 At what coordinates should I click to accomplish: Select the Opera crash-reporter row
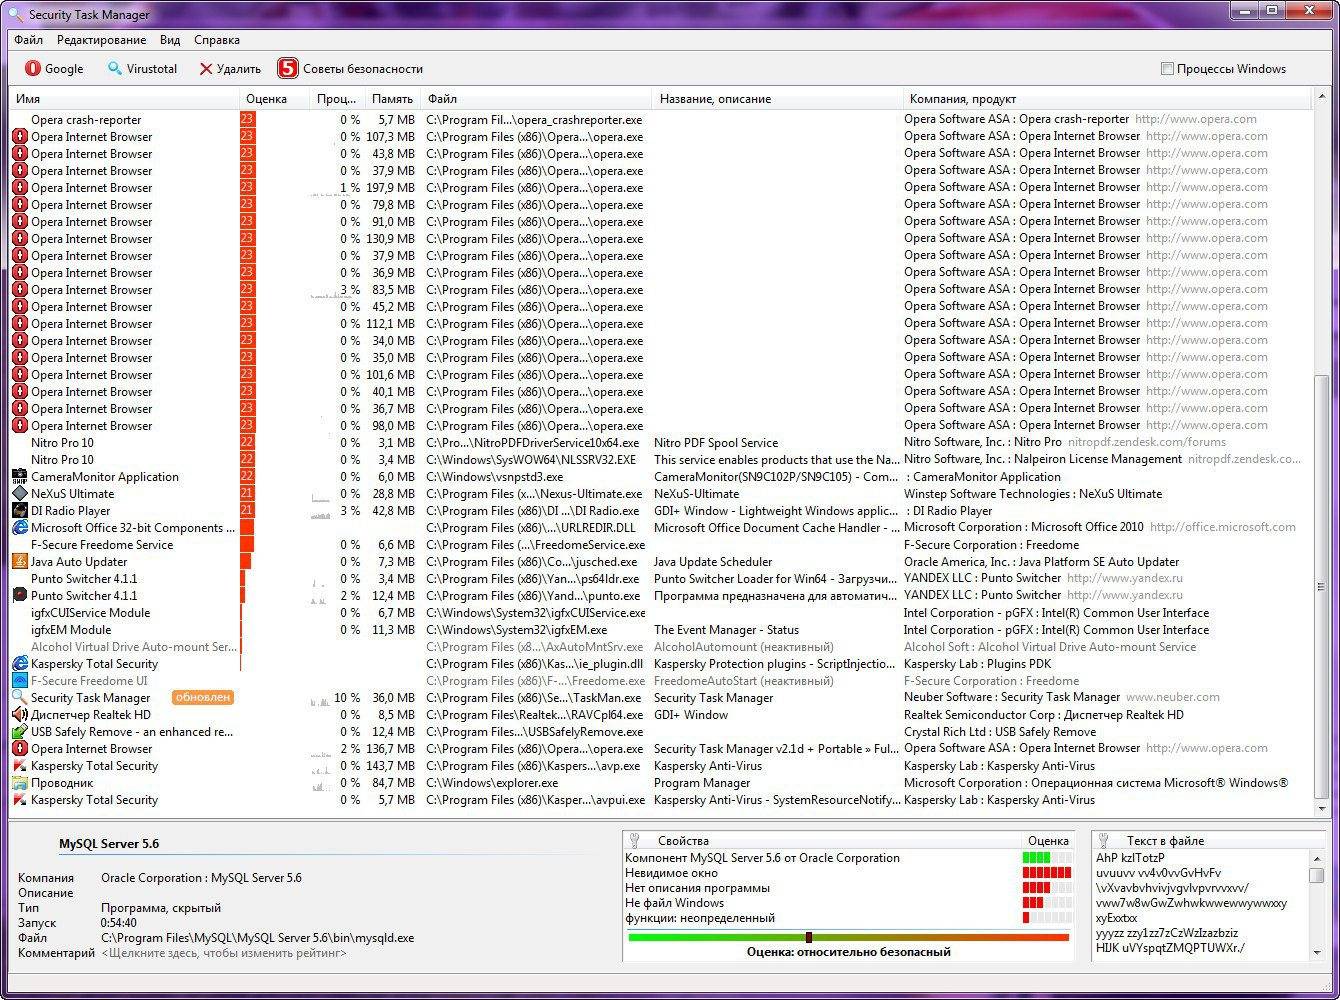(x=660, y=120)
